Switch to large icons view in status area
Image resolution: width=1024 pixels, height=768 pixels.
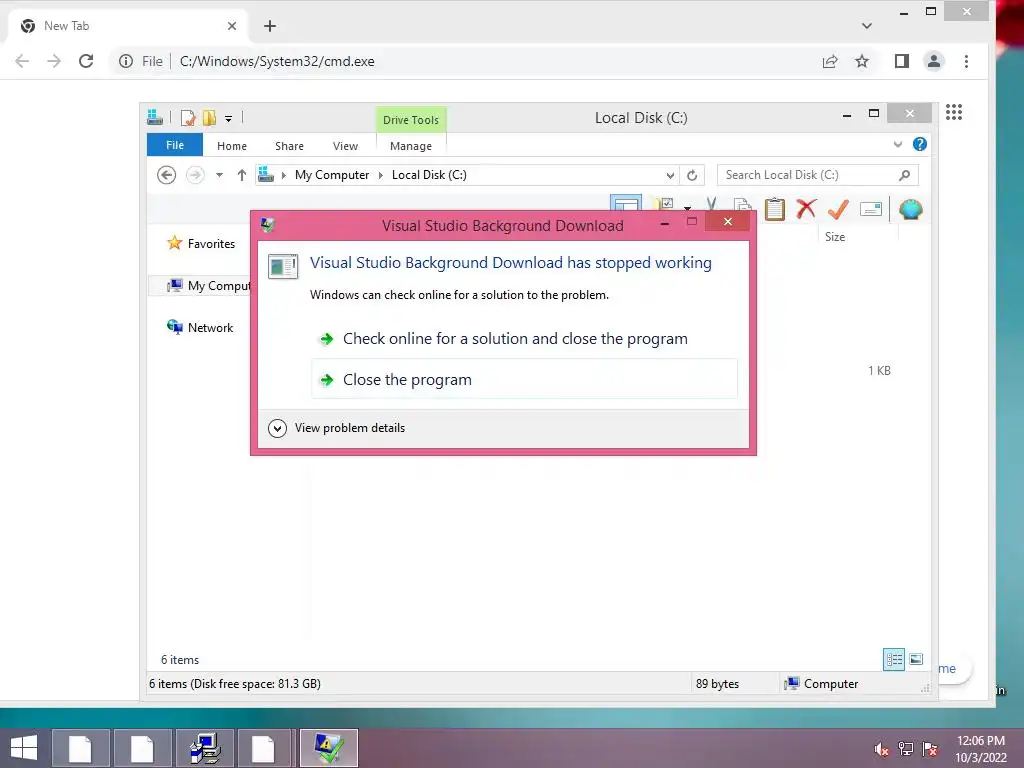(916, 659)
